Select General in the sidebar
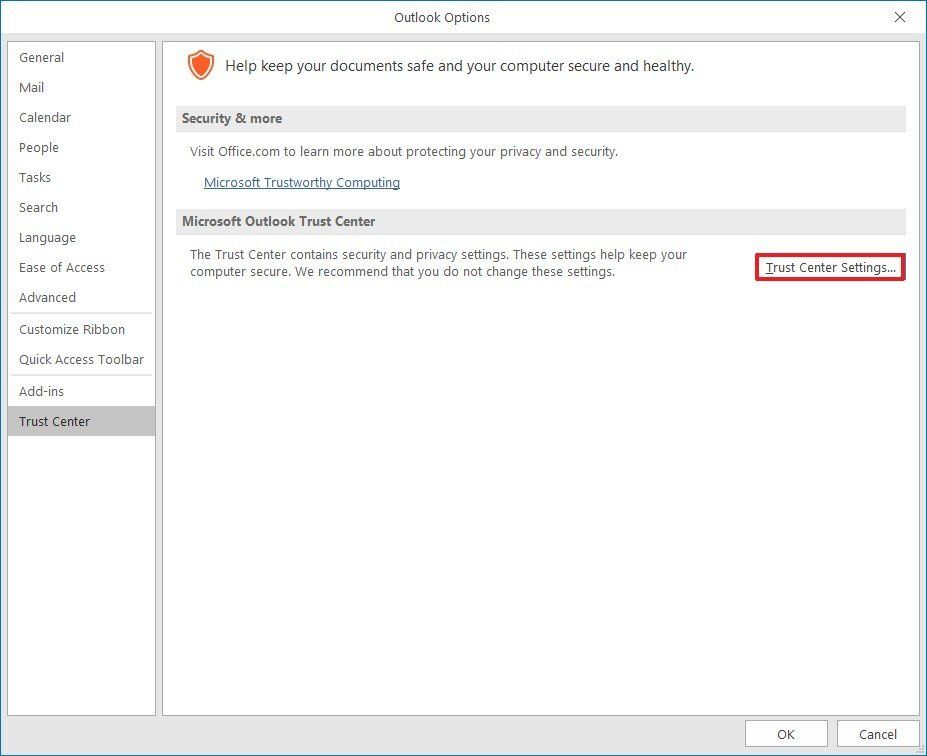 pos(41,57)
